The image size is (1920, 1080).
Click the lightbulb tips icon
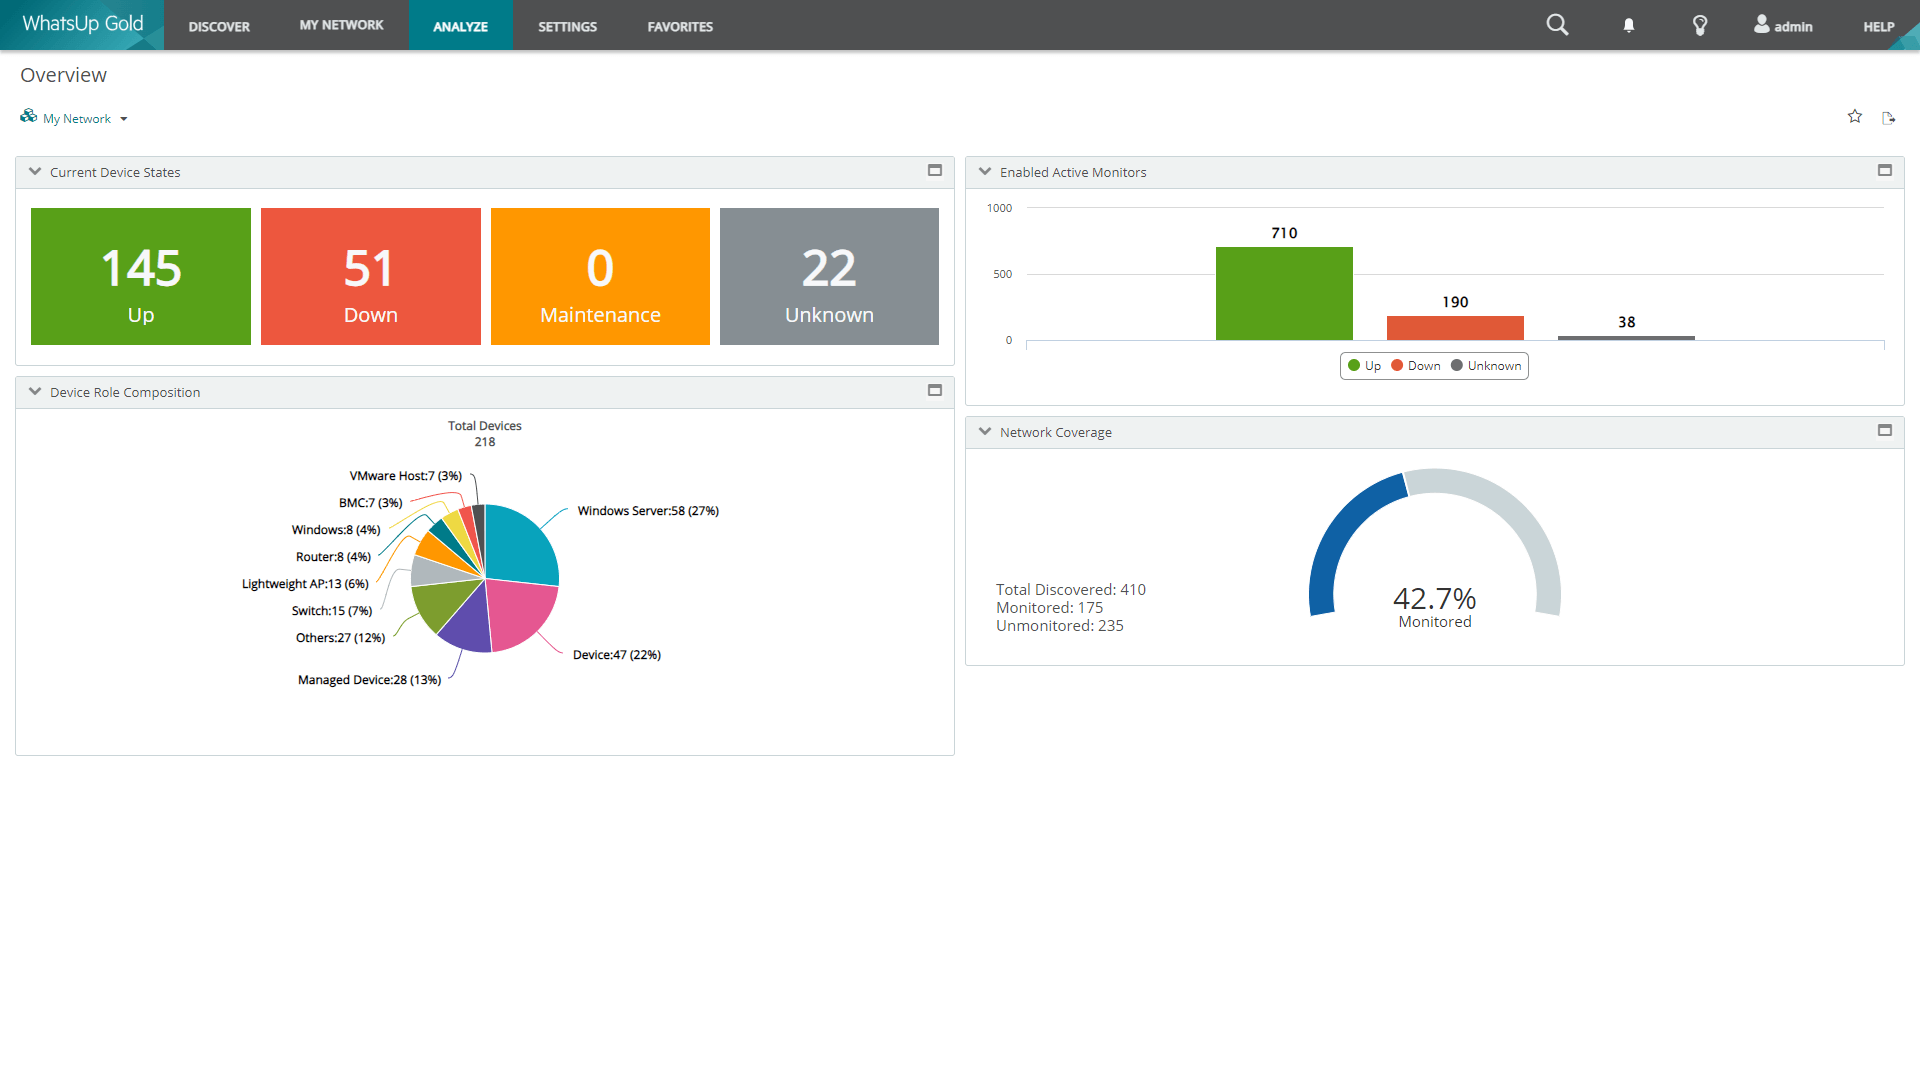(x=1699, y=24)
